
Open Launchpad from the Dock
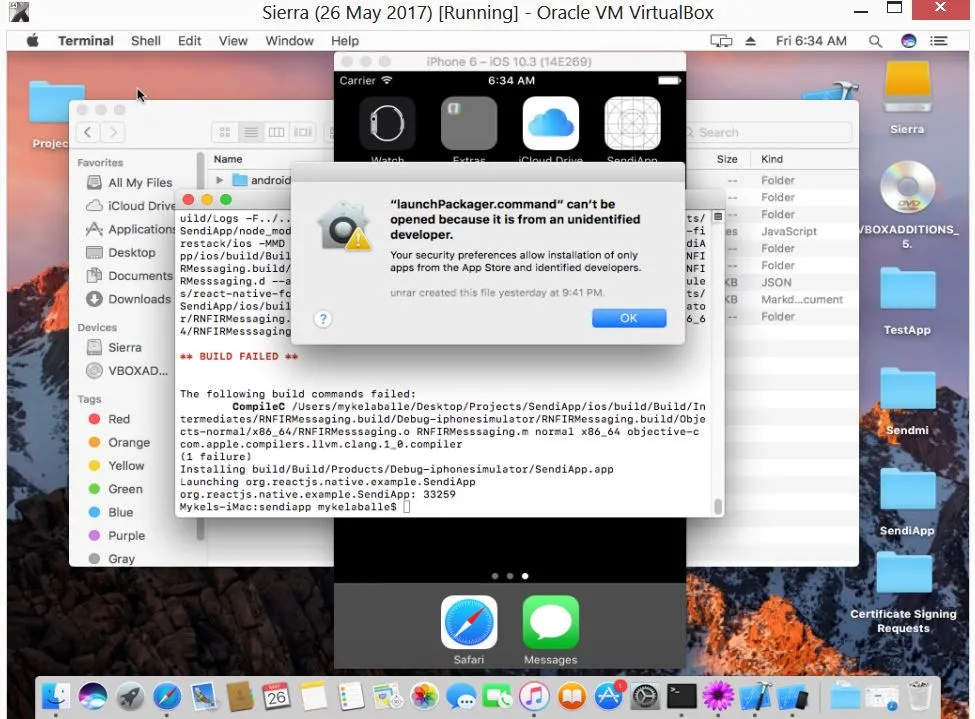pyautogui.click(x=130, y=696)
